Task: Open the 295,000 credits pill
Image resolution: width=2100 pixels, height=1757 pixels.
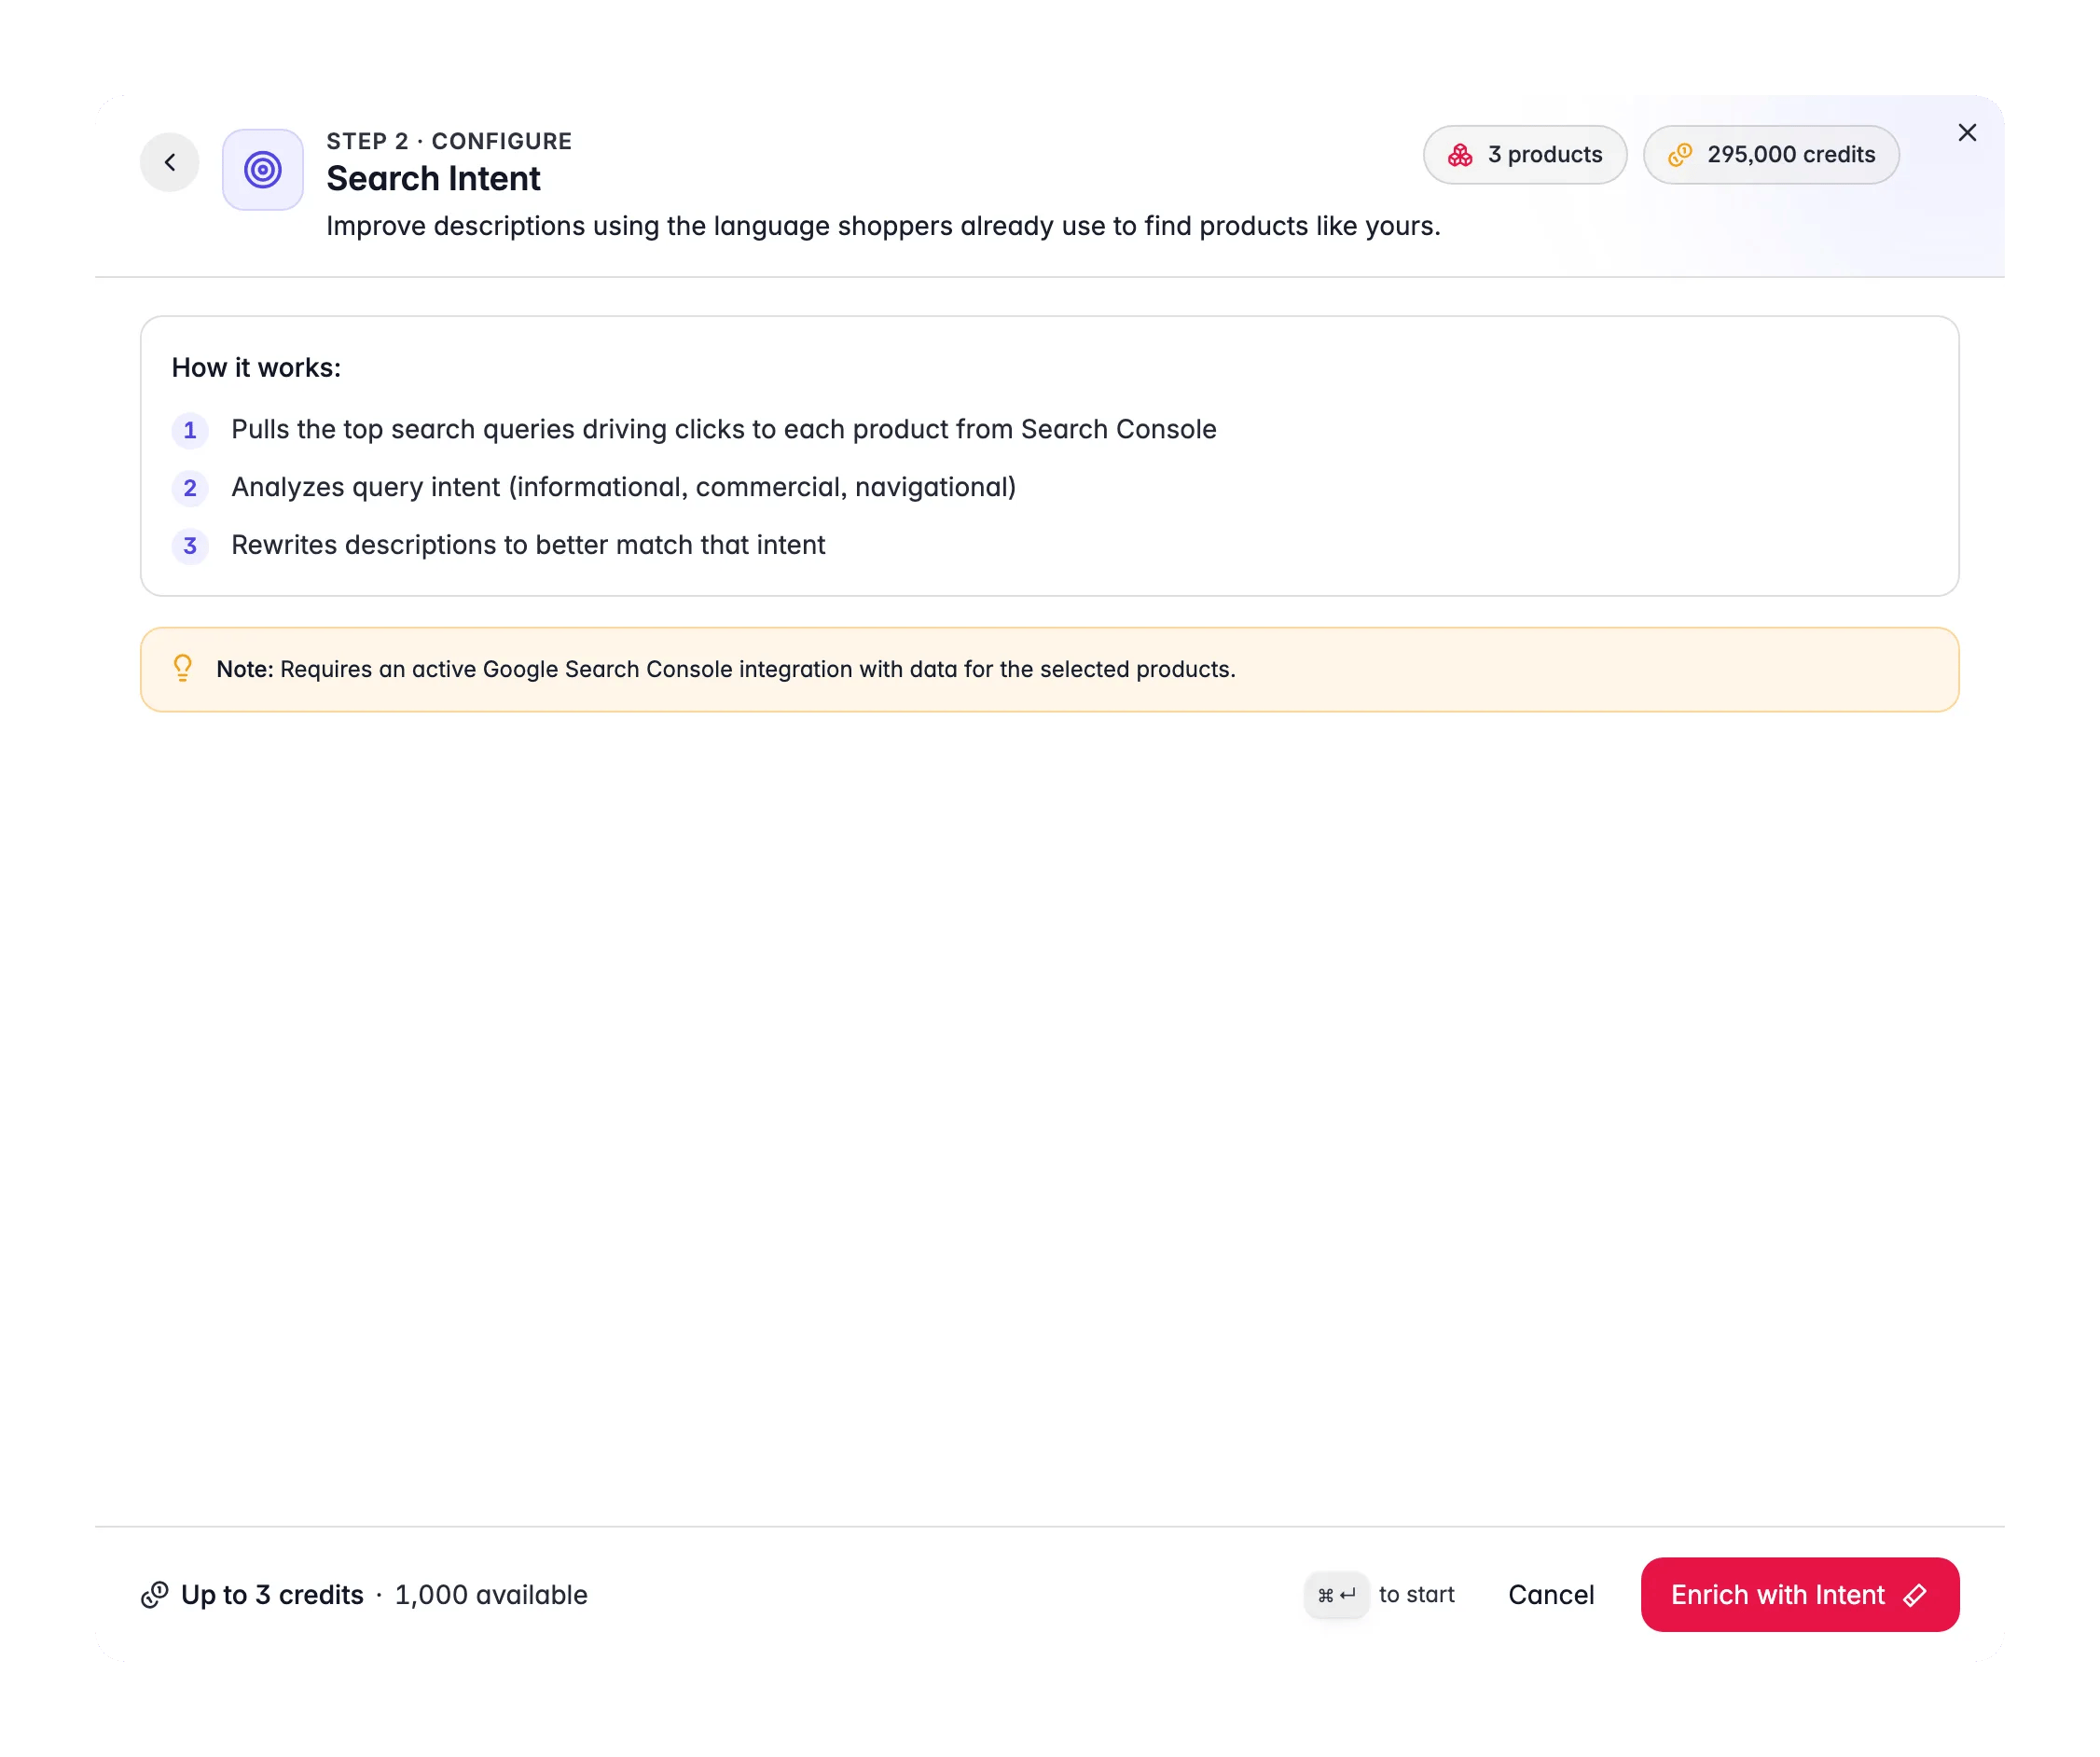Action: tap(1771, 155)
